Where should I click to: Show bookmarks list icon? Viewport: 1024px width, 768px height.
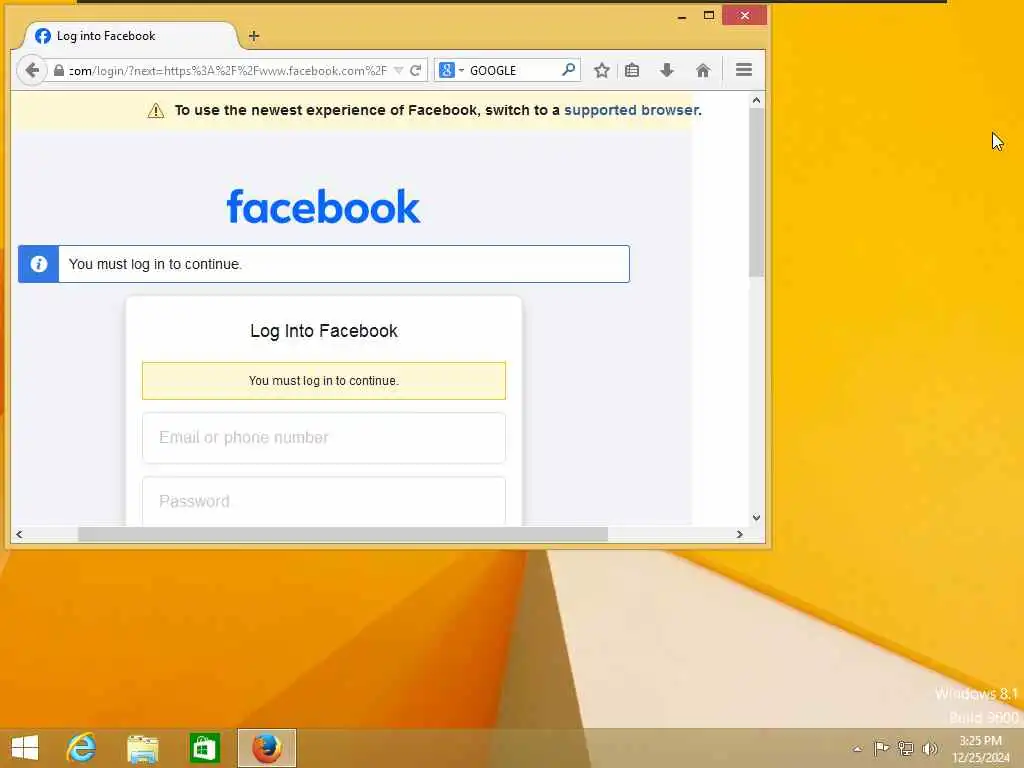tap(632, 70)
